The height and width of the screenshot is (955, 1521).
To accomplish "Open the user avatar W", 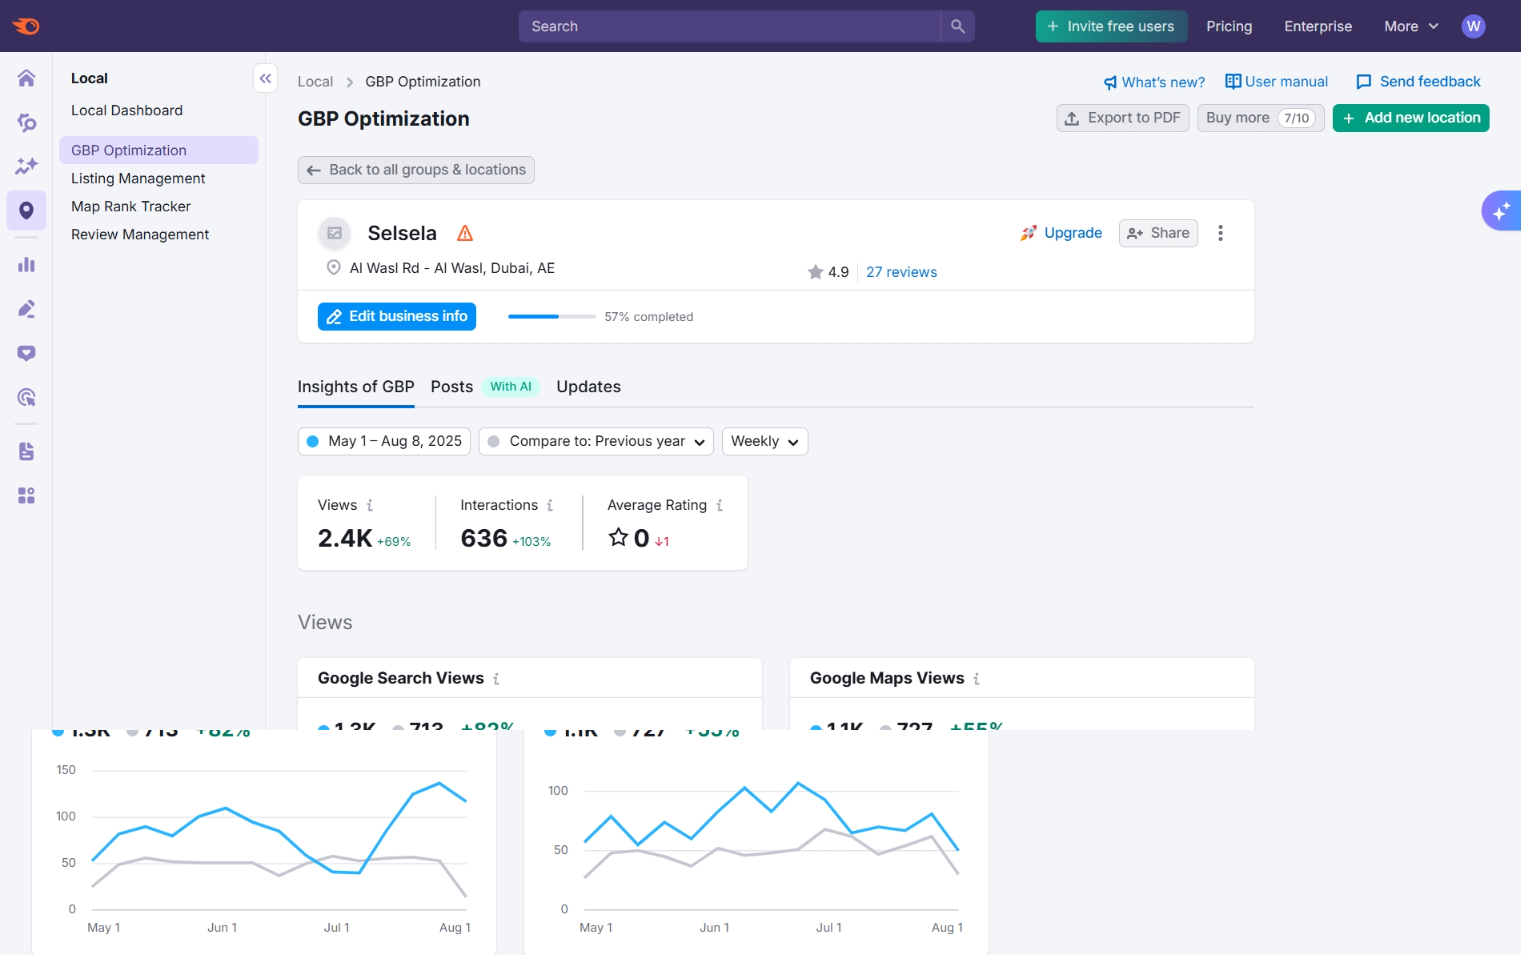I will click(x=1473, y=26).
